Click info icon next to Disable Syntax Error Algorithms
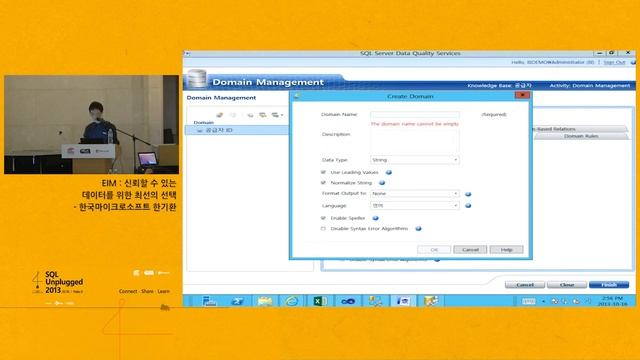Screen dimensions: 640x360 pos(418,229)
